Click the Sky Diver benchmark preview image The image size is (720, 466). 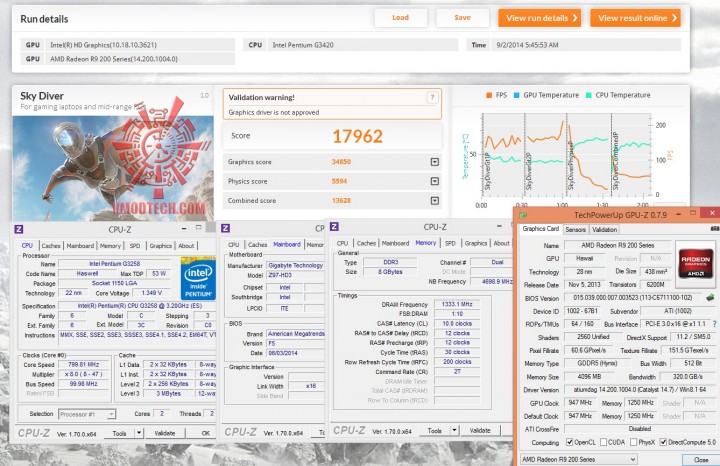coord(113,168)
